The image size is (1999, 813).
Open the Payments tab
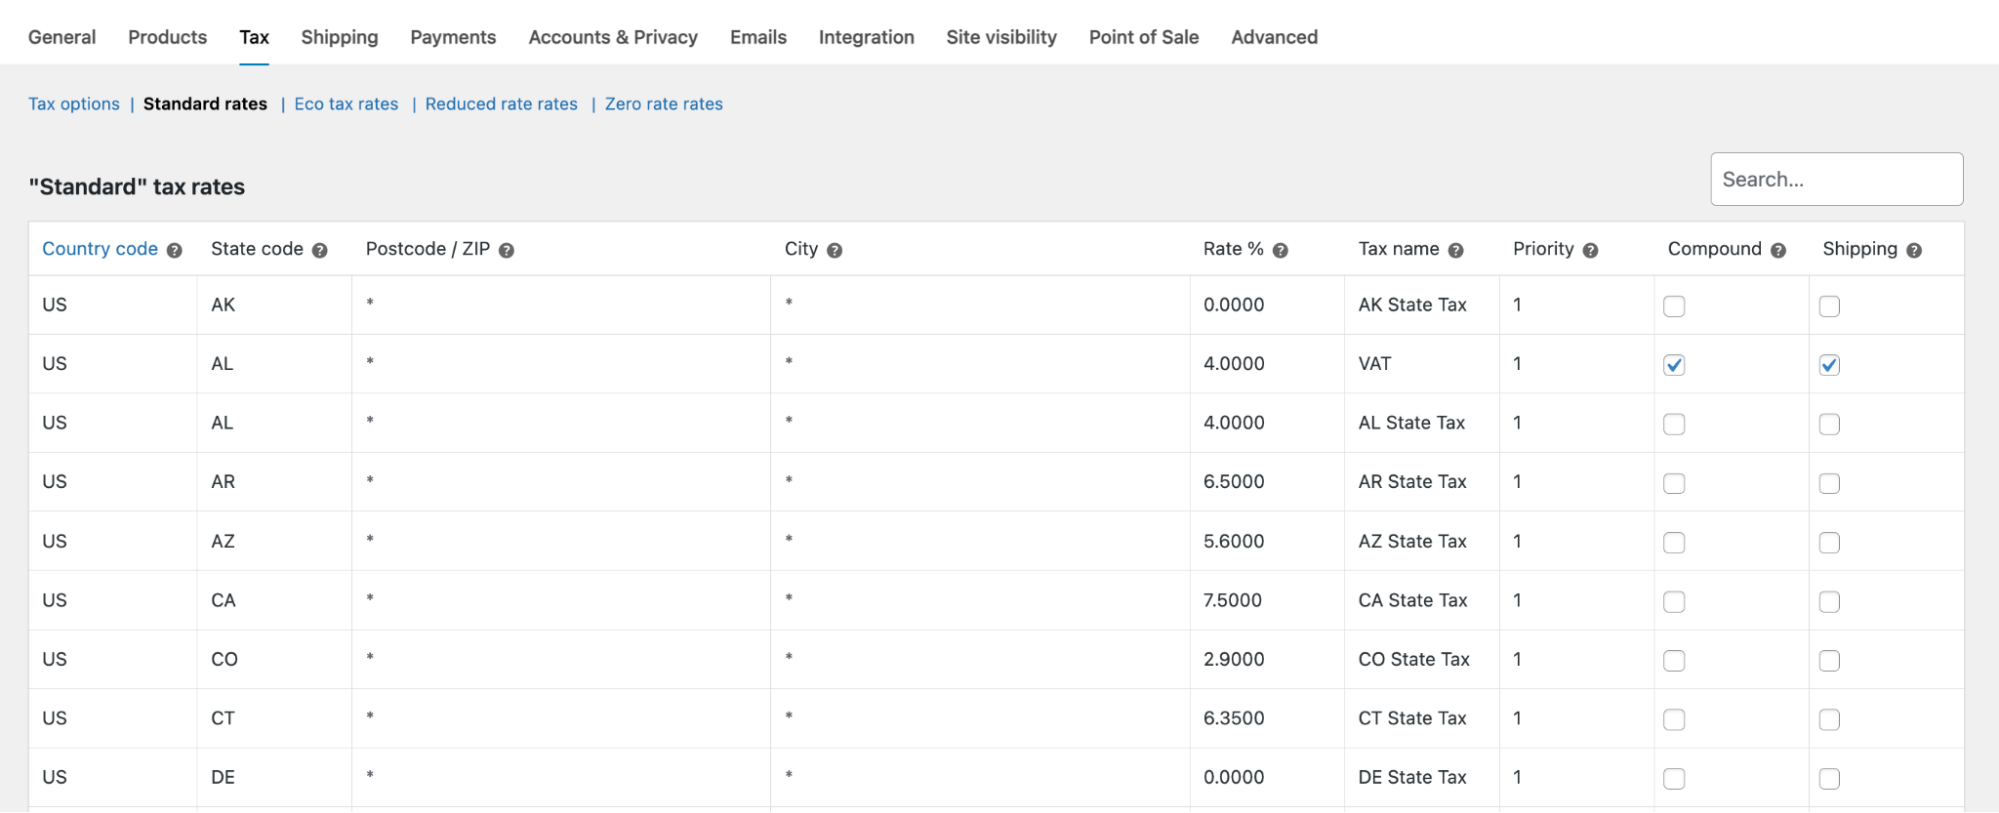453,37
